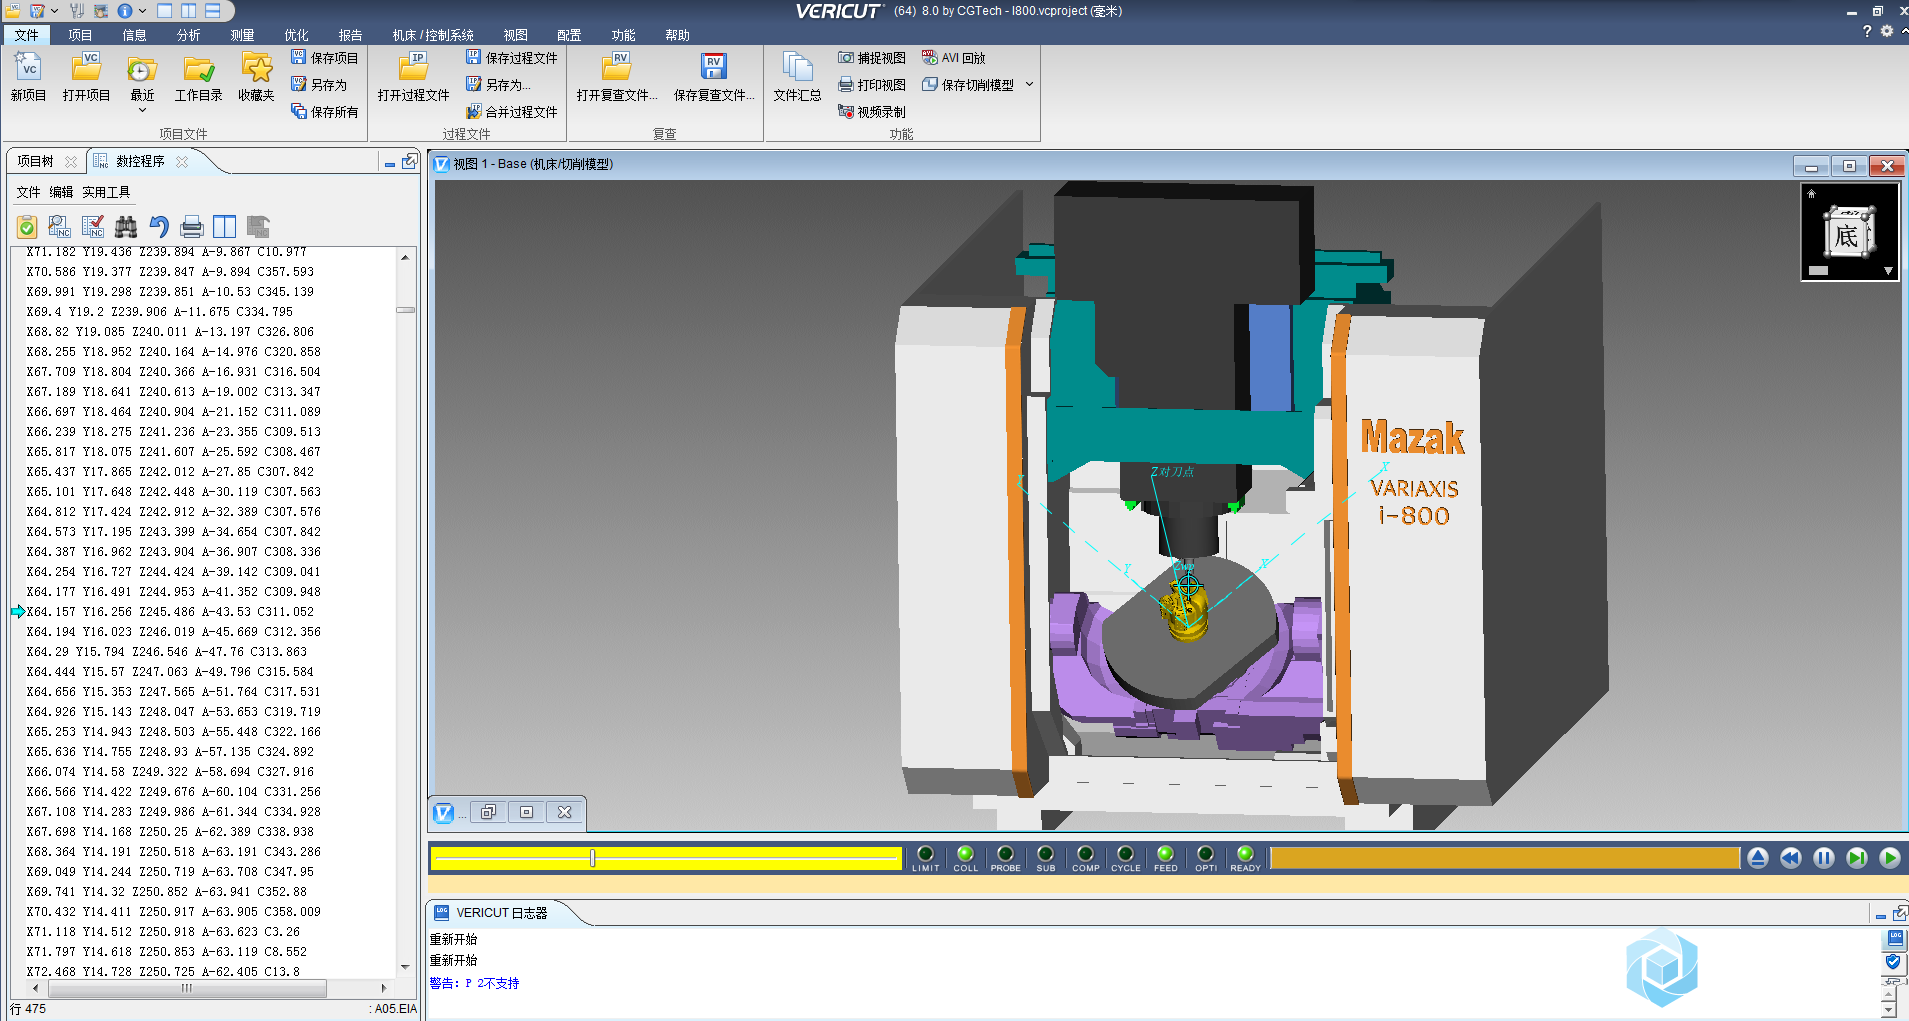Click 另存为 in the project file group
Screen dimensions: 1909x1021
319,85
